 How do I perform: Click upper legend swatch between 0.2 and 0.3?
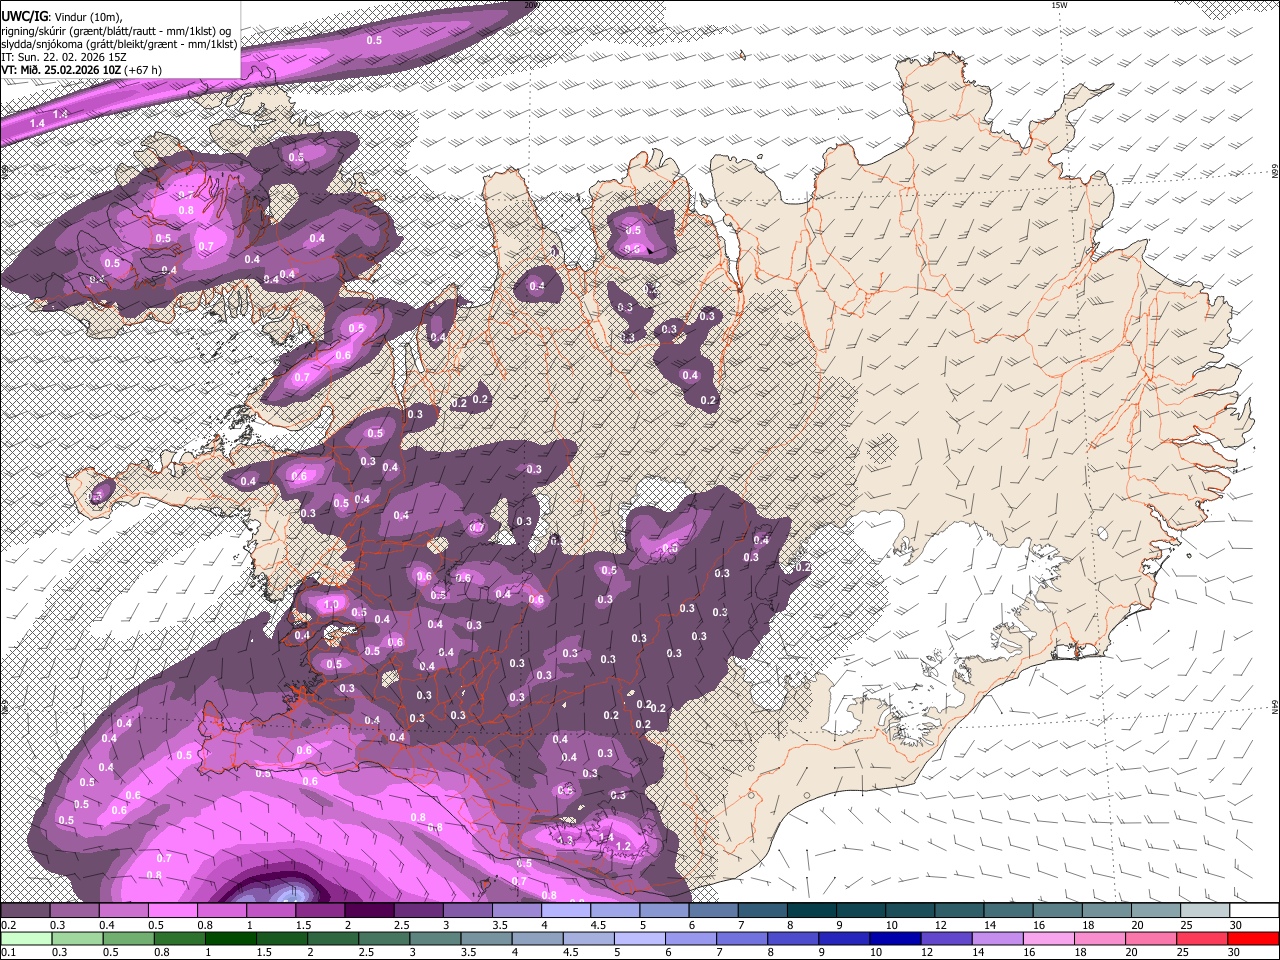pos(25,910)
